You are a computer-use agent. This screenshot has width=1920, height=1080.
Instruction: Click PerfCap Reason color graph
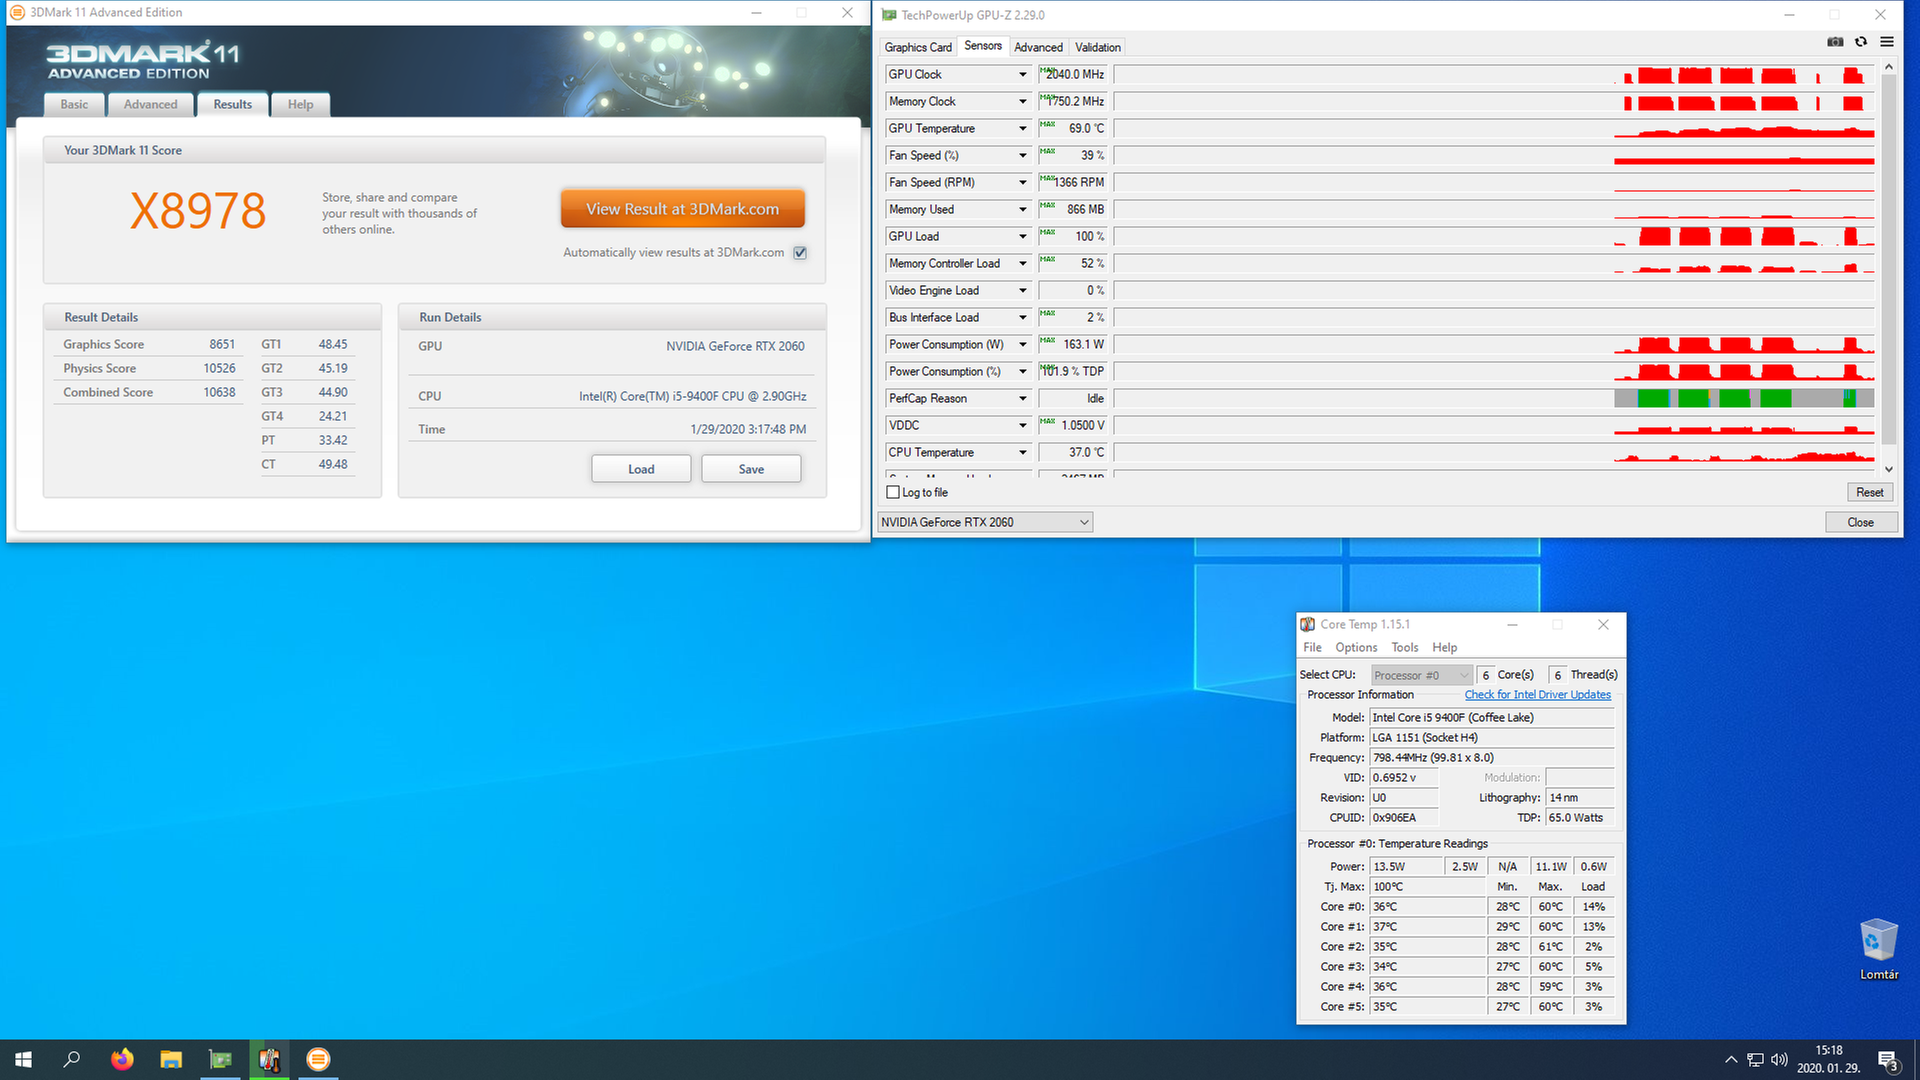pyautogui.click(x=1493, y=398)
